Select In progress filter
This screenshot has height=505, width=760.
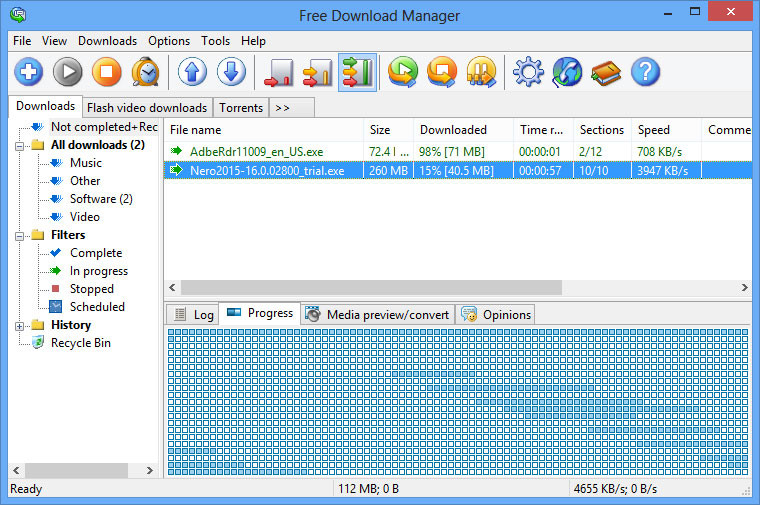(x=99, y=271)
